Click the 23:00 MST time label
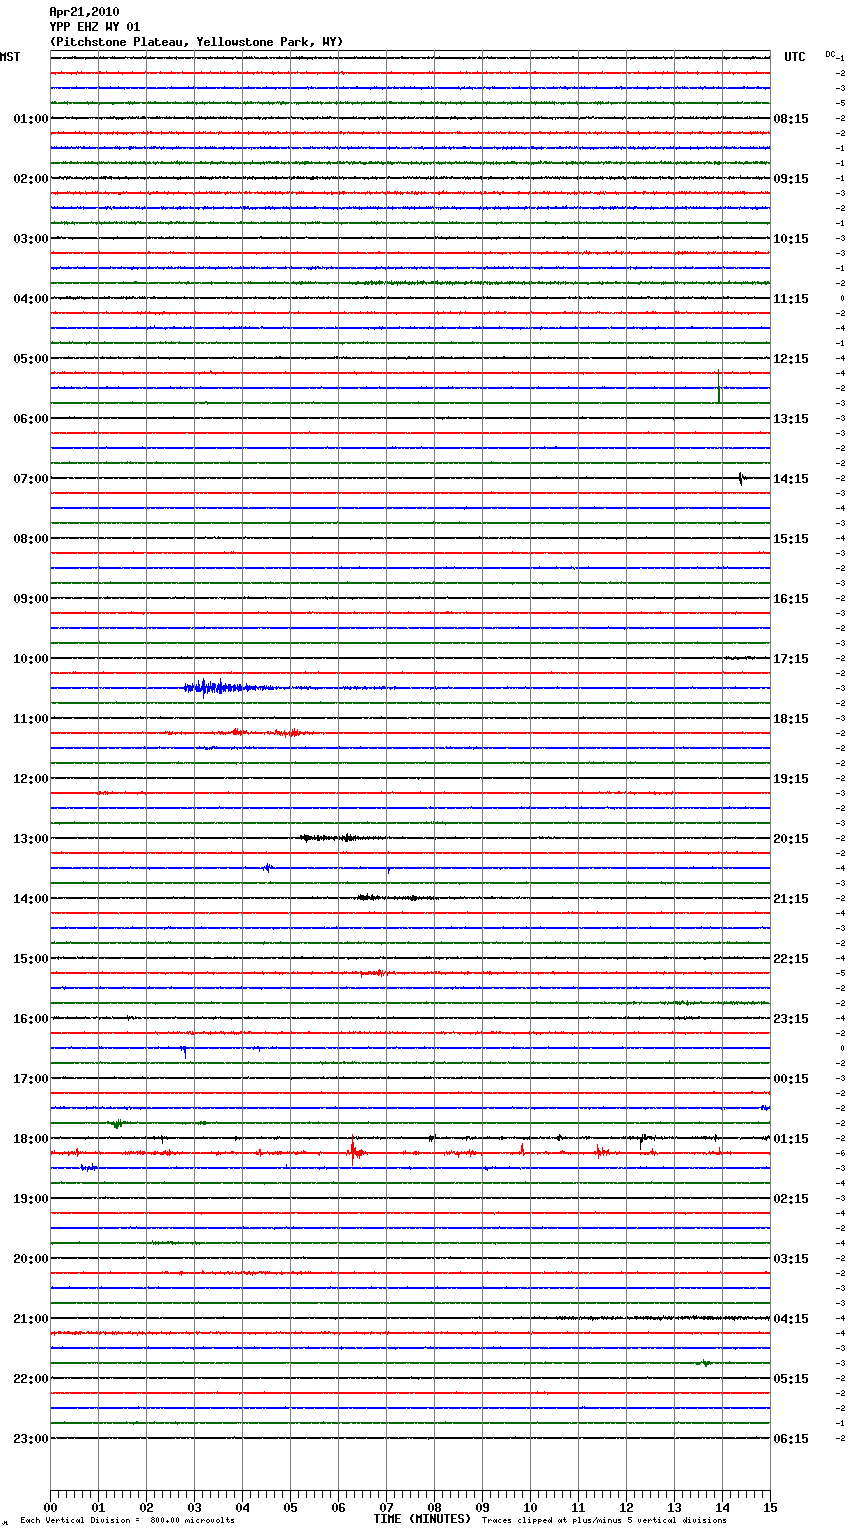This screenshot has width=850, height=1534. (30, 1439)
